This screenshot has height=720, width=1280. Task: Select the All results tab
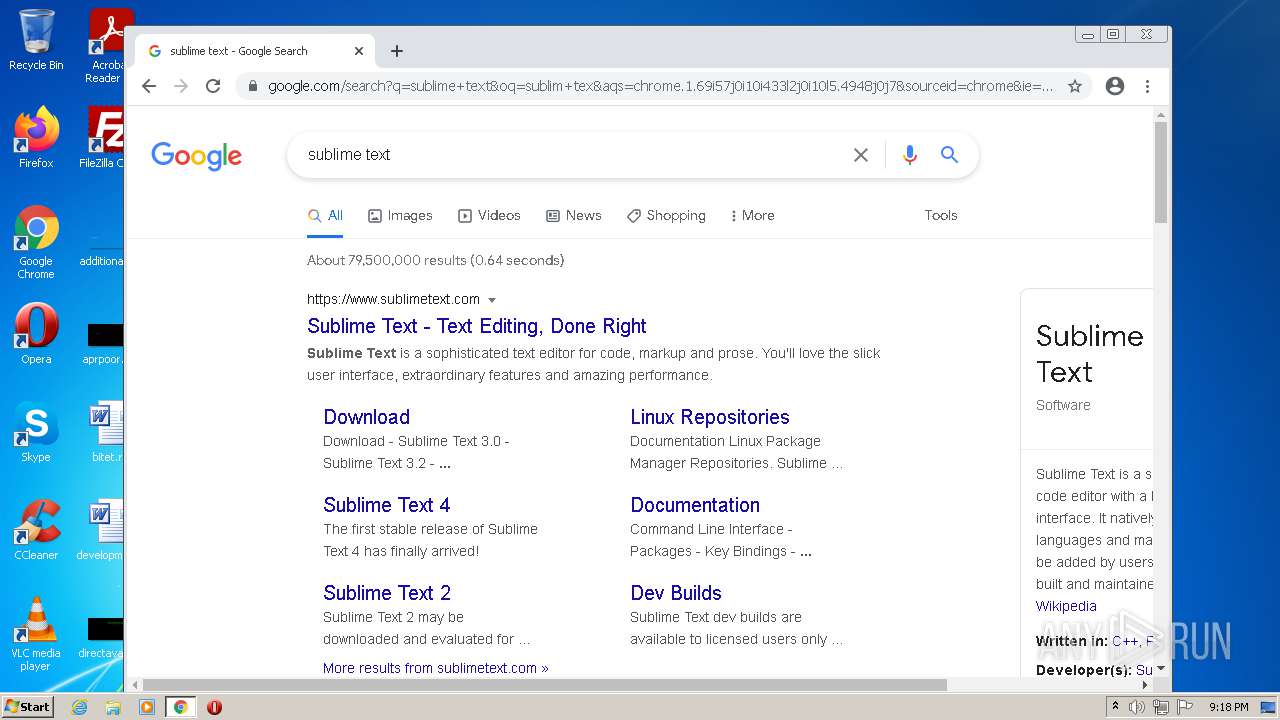coord(325,216)
